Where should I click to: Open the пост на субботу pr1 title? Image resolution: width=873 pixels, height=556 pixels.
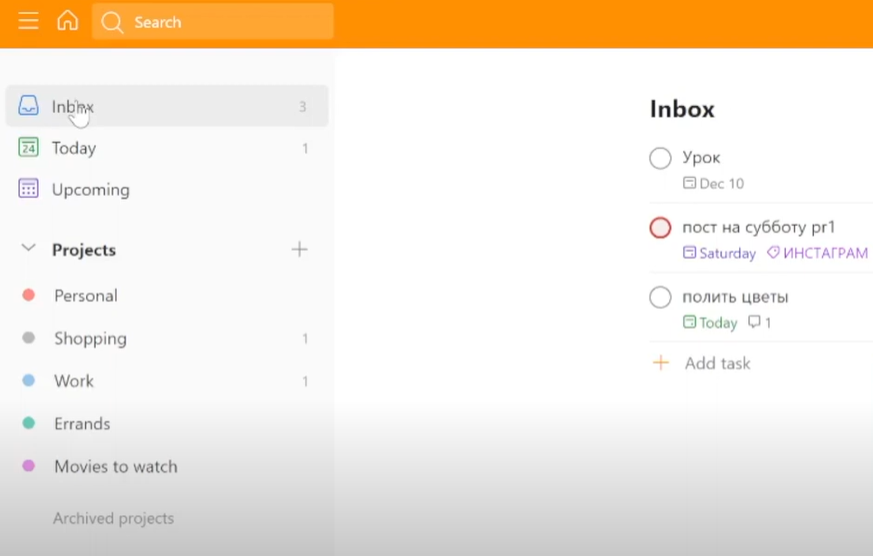click(759, 227)
